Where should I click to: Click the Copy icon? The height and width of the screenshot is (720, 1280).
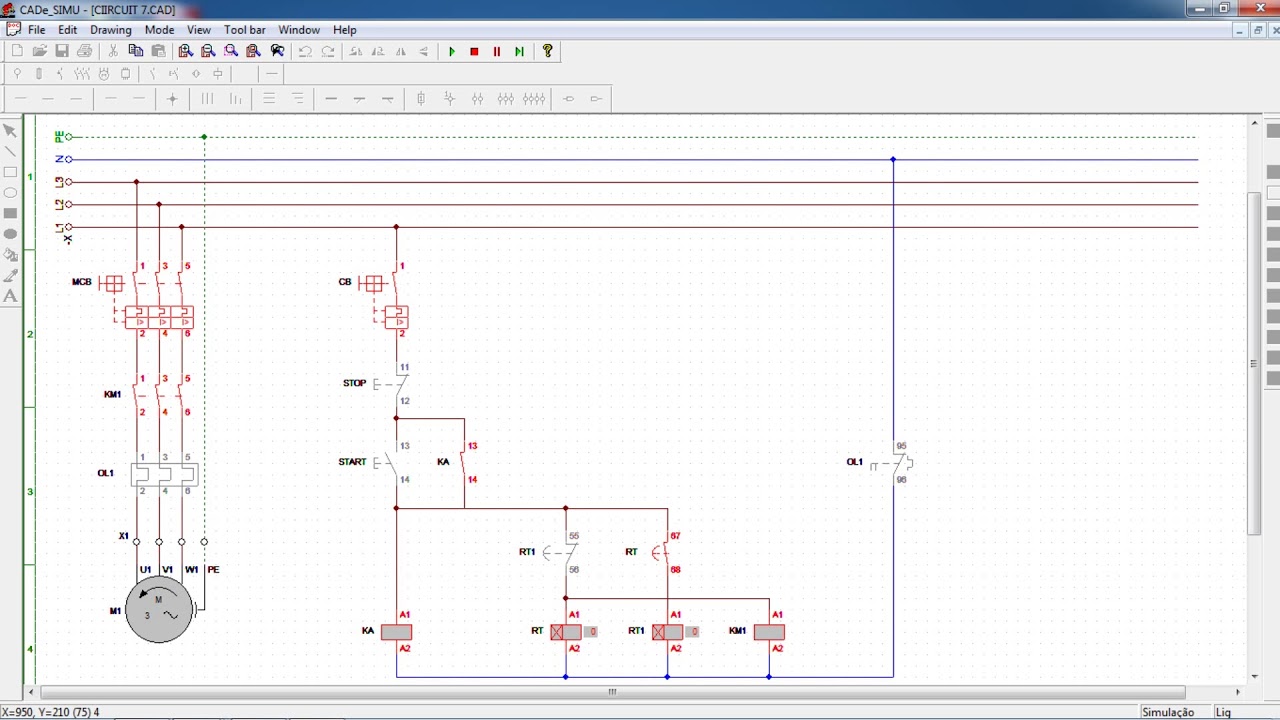(135, 51)
